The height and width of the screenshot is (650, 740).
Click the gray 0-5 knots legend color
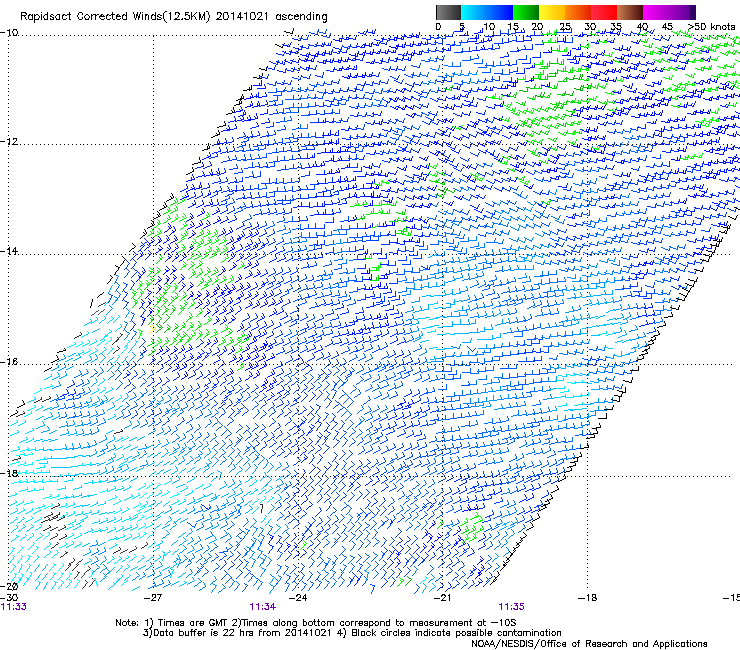(448, 12)
